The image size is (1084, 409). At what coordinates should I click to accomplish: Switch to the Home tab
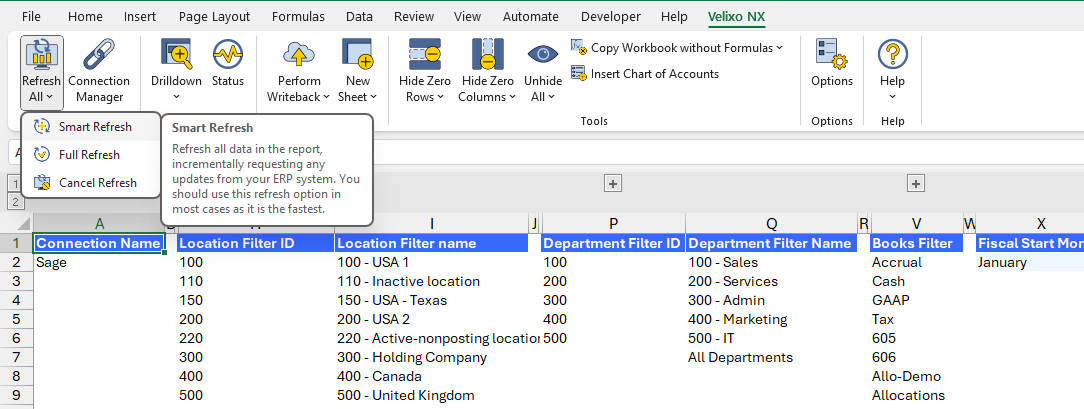[x=85, y=17]
